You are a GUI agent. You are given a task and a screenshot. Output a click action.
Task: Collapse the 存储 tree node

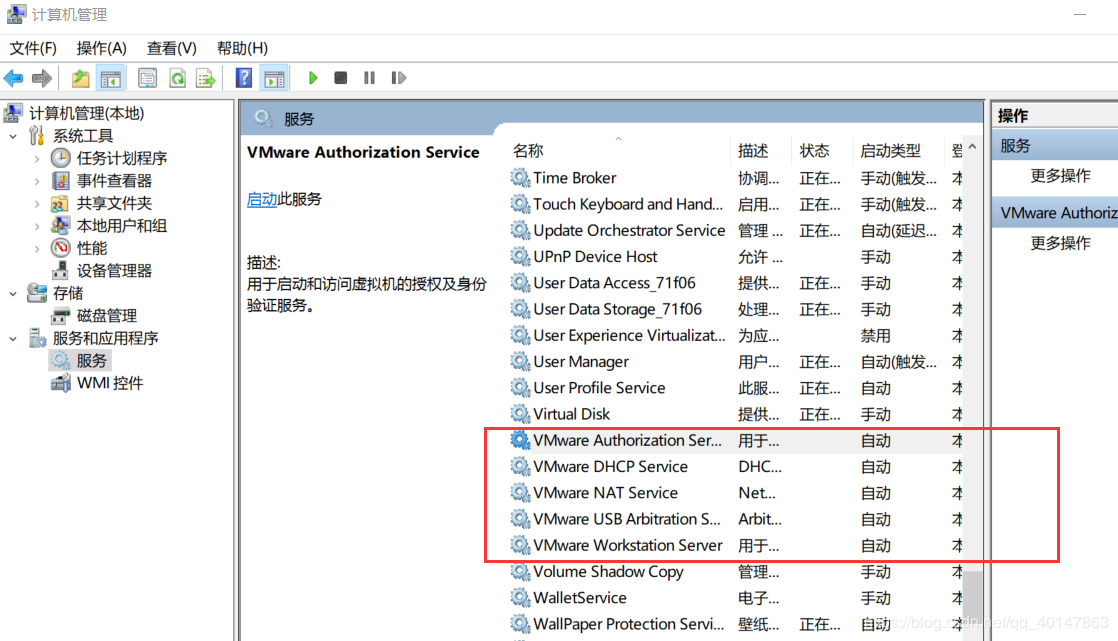13,293
